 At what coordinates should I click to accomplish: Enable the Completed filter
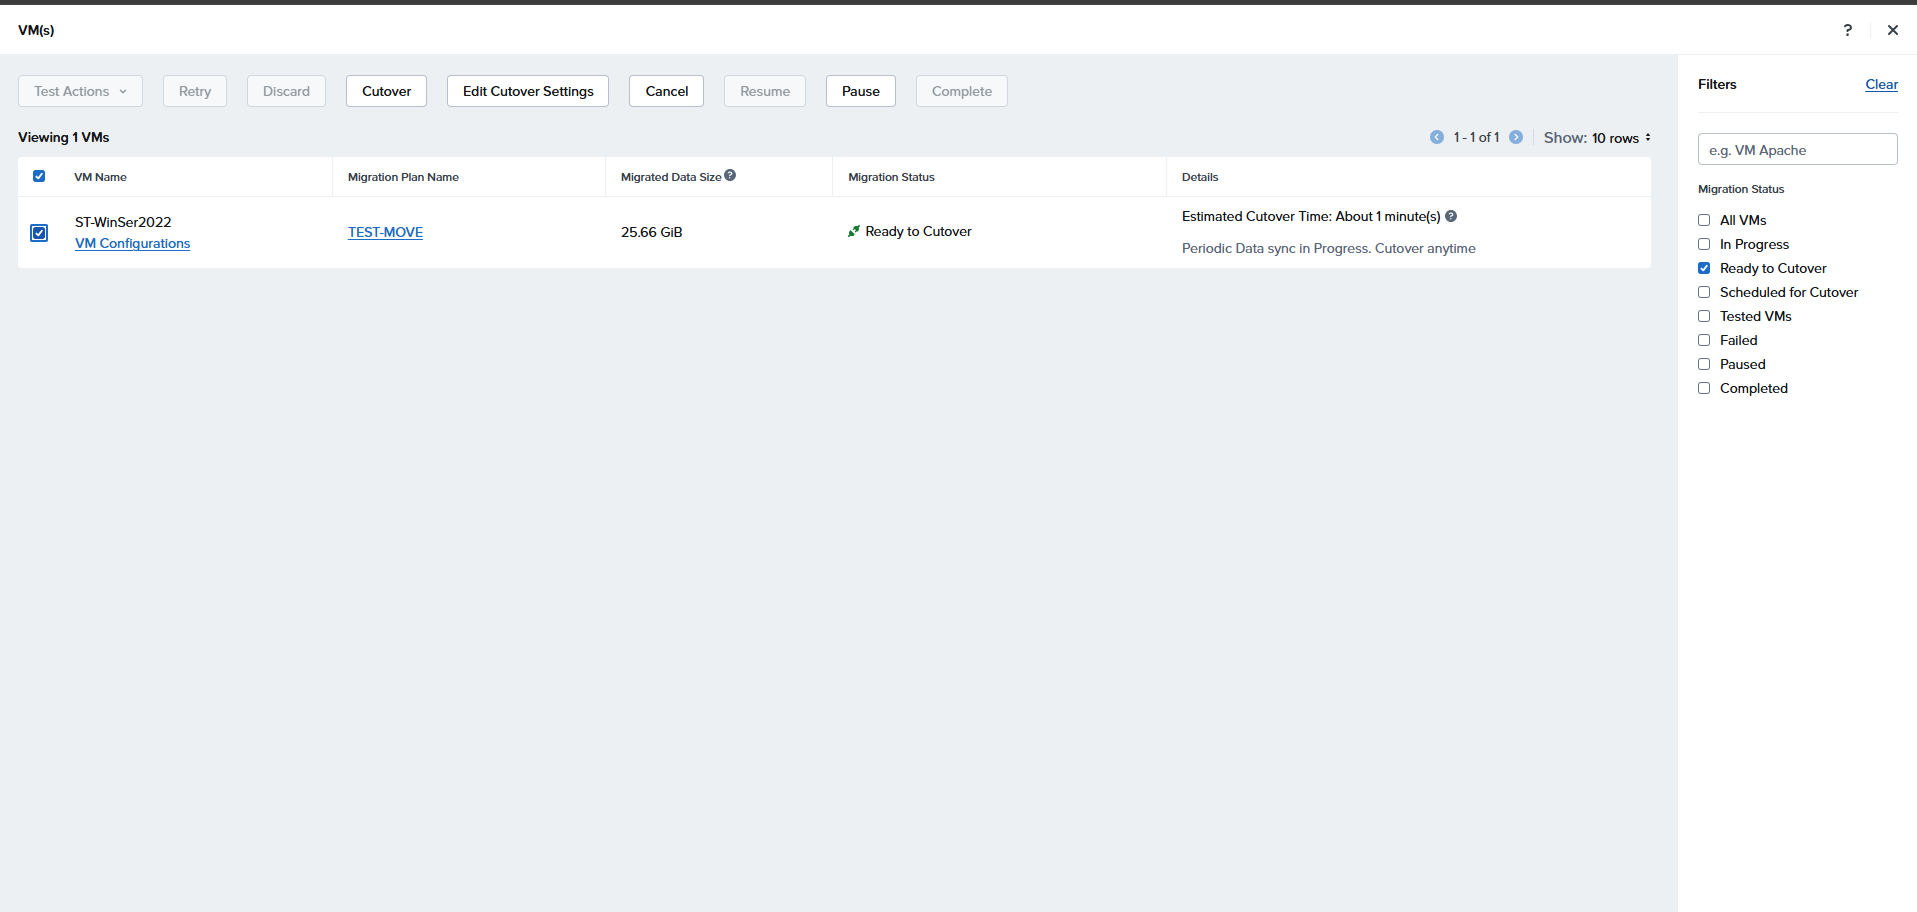click(x=1704, y=388)
